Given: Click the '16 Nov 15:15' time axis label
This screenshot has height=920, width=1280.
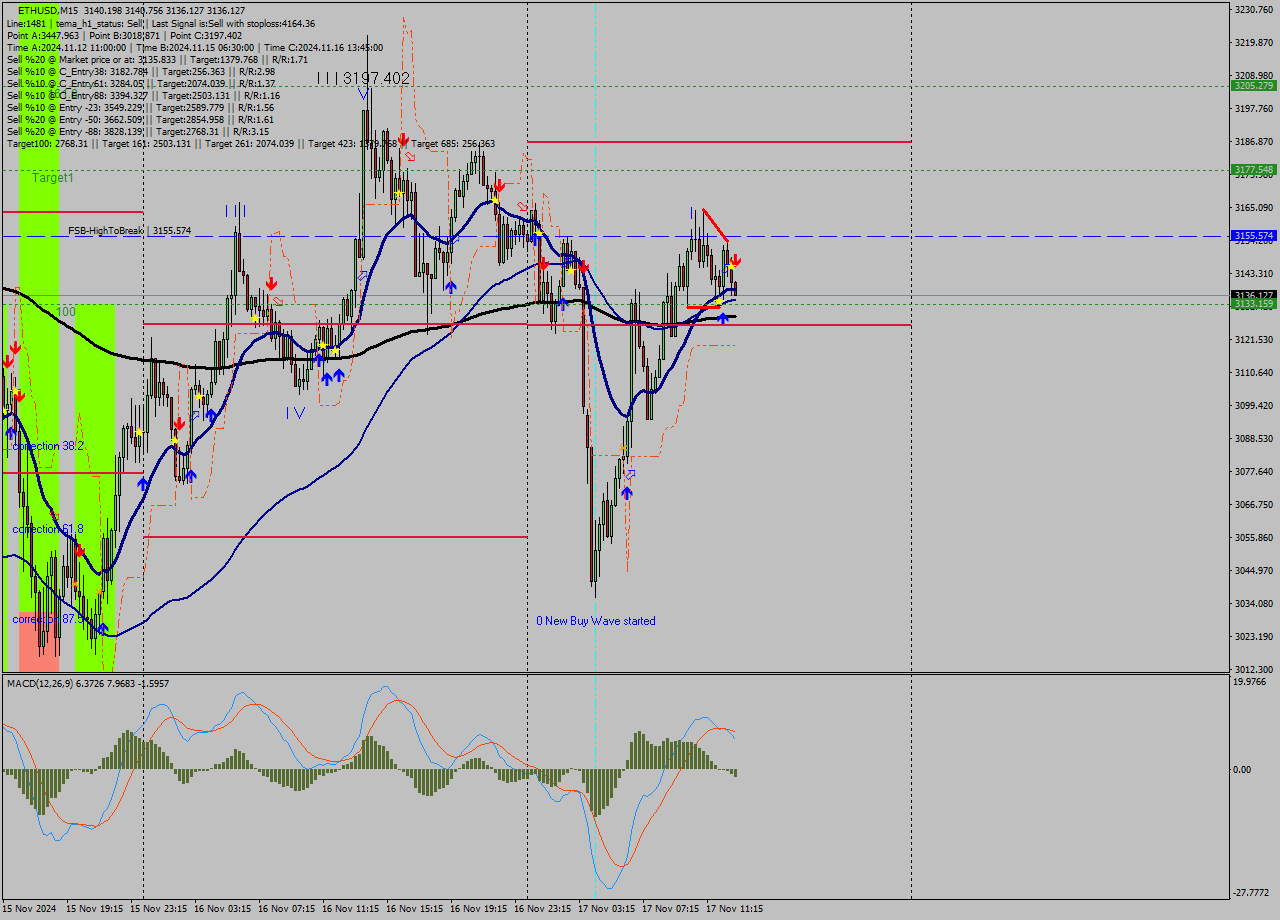Looking at the screenshot, I should [x=415, y=909].
